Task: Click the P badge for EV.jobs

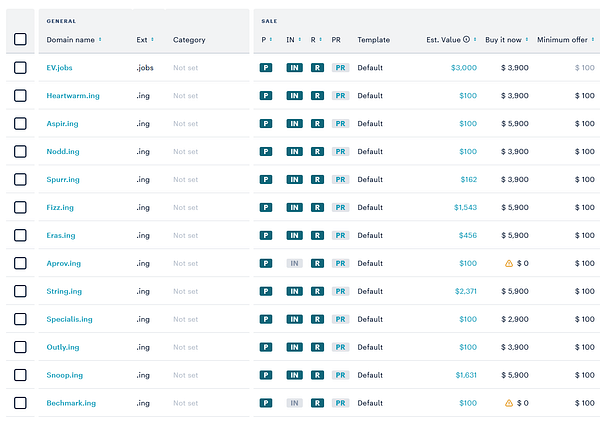Action: click(x=266, y=68)
